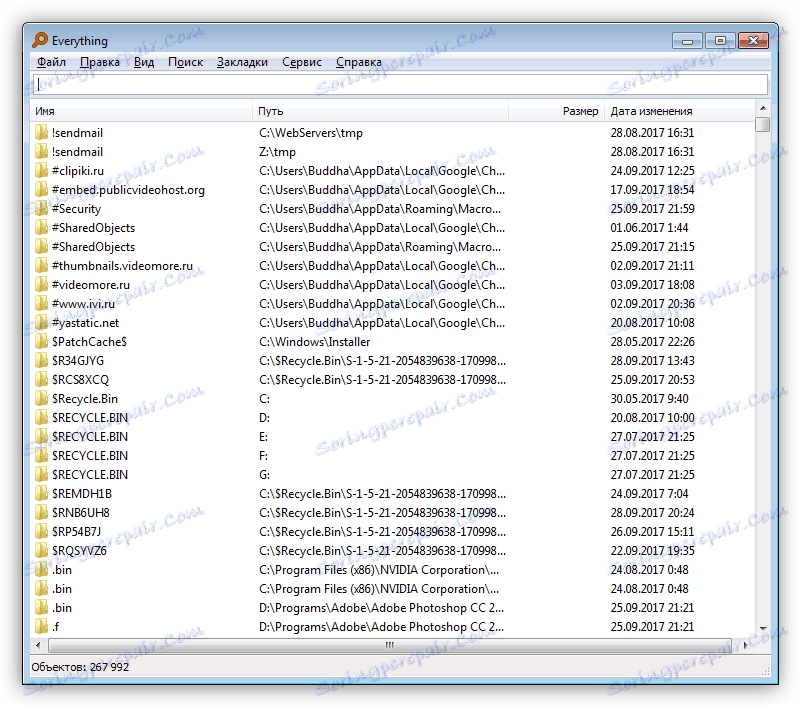Click folder icon of #Security
The height and width of the screenshot is (707, 801).
click(41, 209)
